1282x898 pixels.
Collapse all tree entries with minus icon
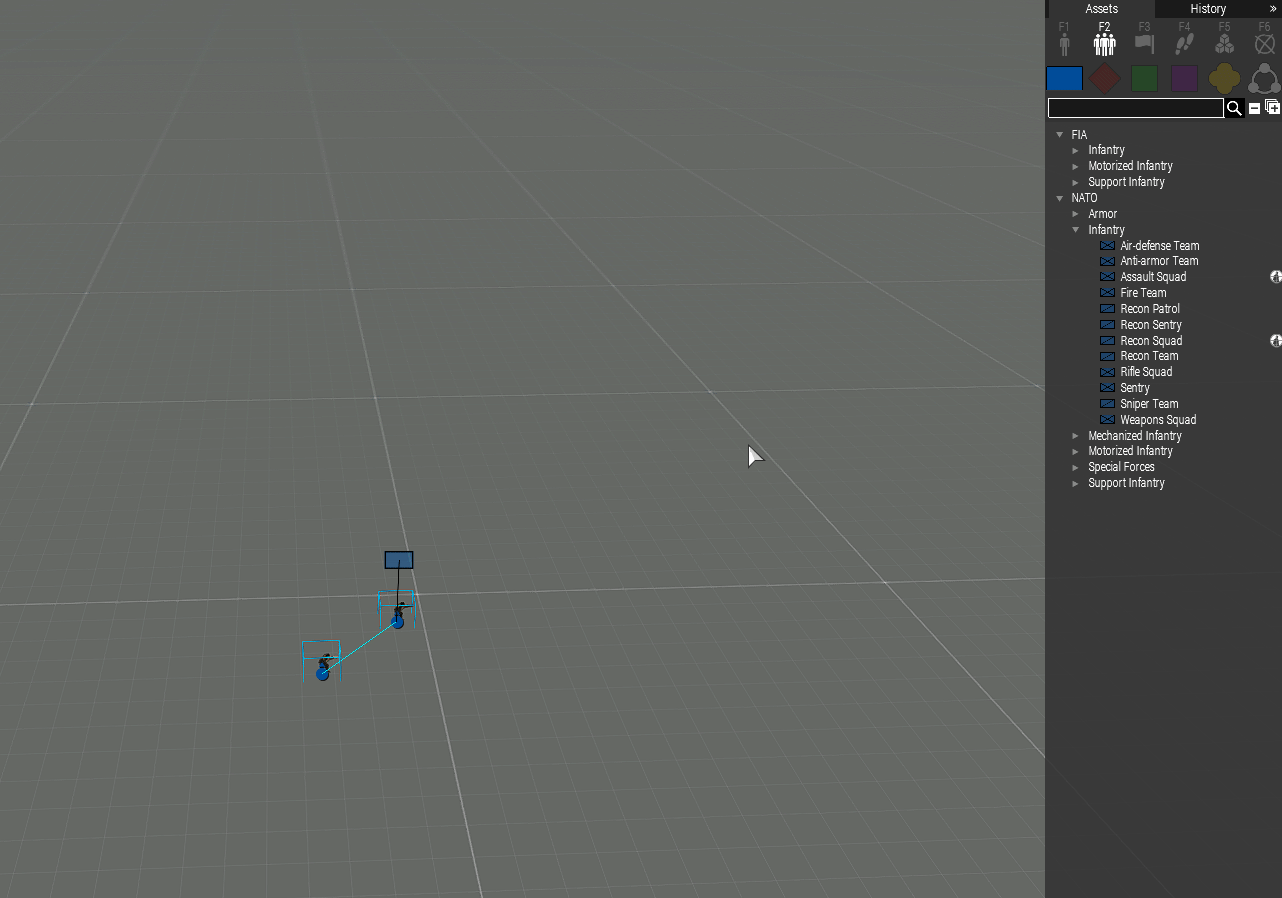1254,108
